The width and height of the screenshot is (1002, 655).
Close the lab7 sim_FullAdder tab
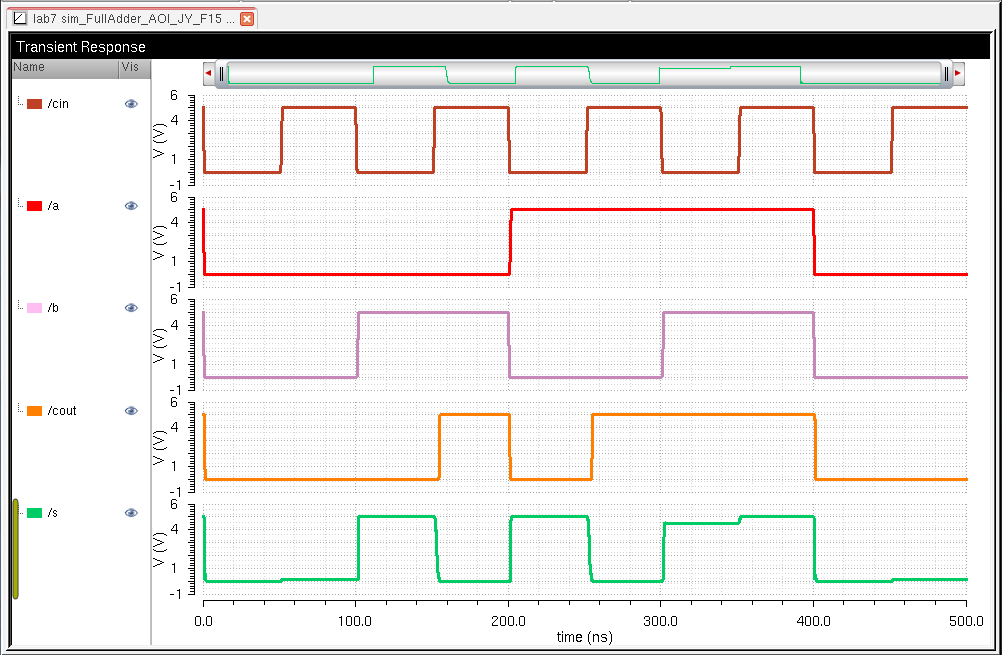(x=248, y=19)
